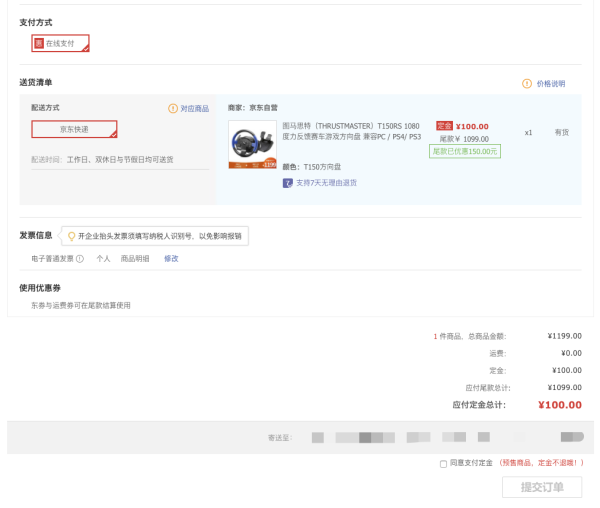Click the 寄送至 label
600x508 pixels.
pos(280,438)
